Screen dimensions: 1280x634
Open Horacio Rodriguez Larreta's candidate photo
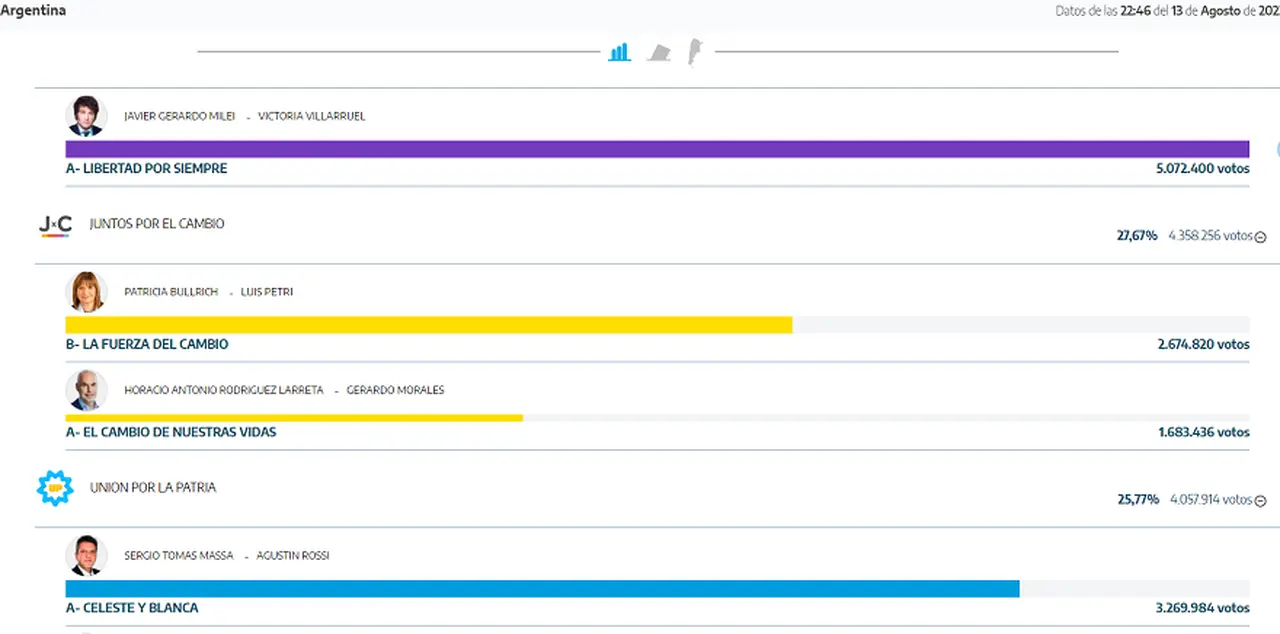(86, 390)
